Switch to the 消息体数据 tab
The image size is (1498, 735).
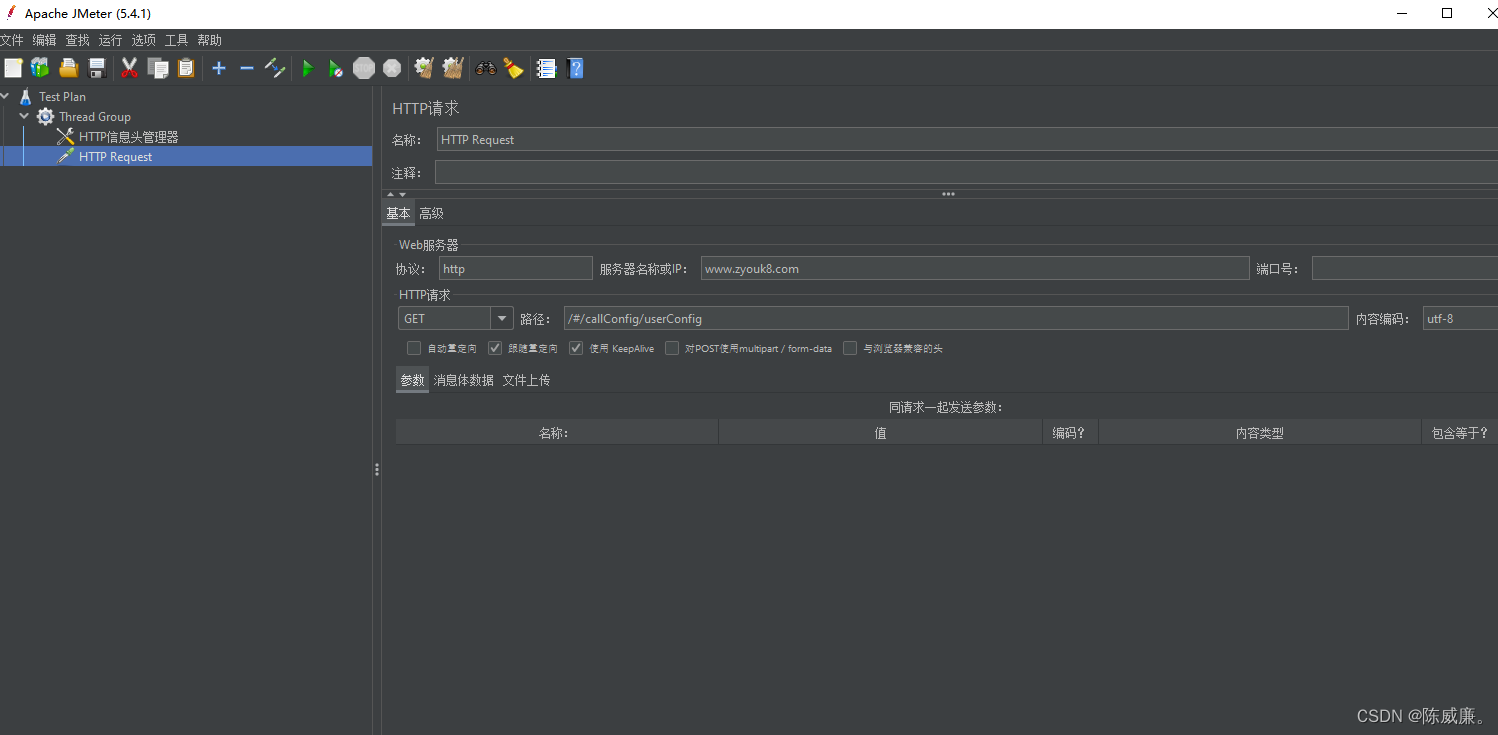[463, 380]
